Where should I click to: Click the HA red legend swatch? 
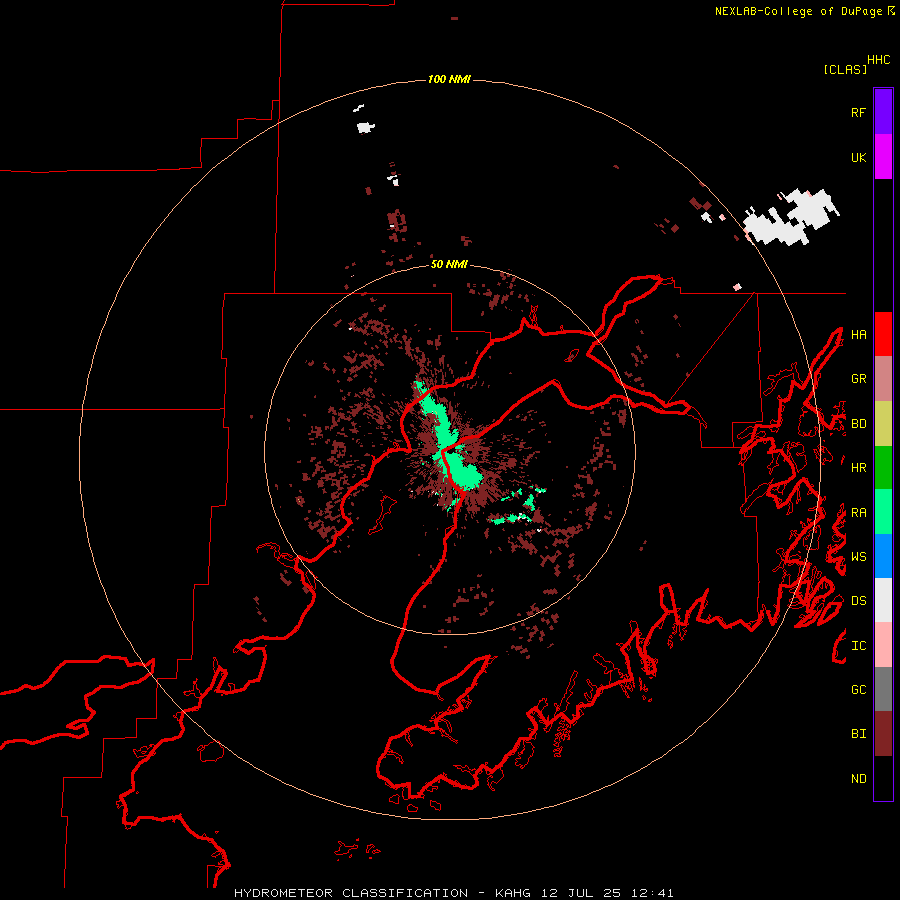pyautogui.click(x=883, y=334)
